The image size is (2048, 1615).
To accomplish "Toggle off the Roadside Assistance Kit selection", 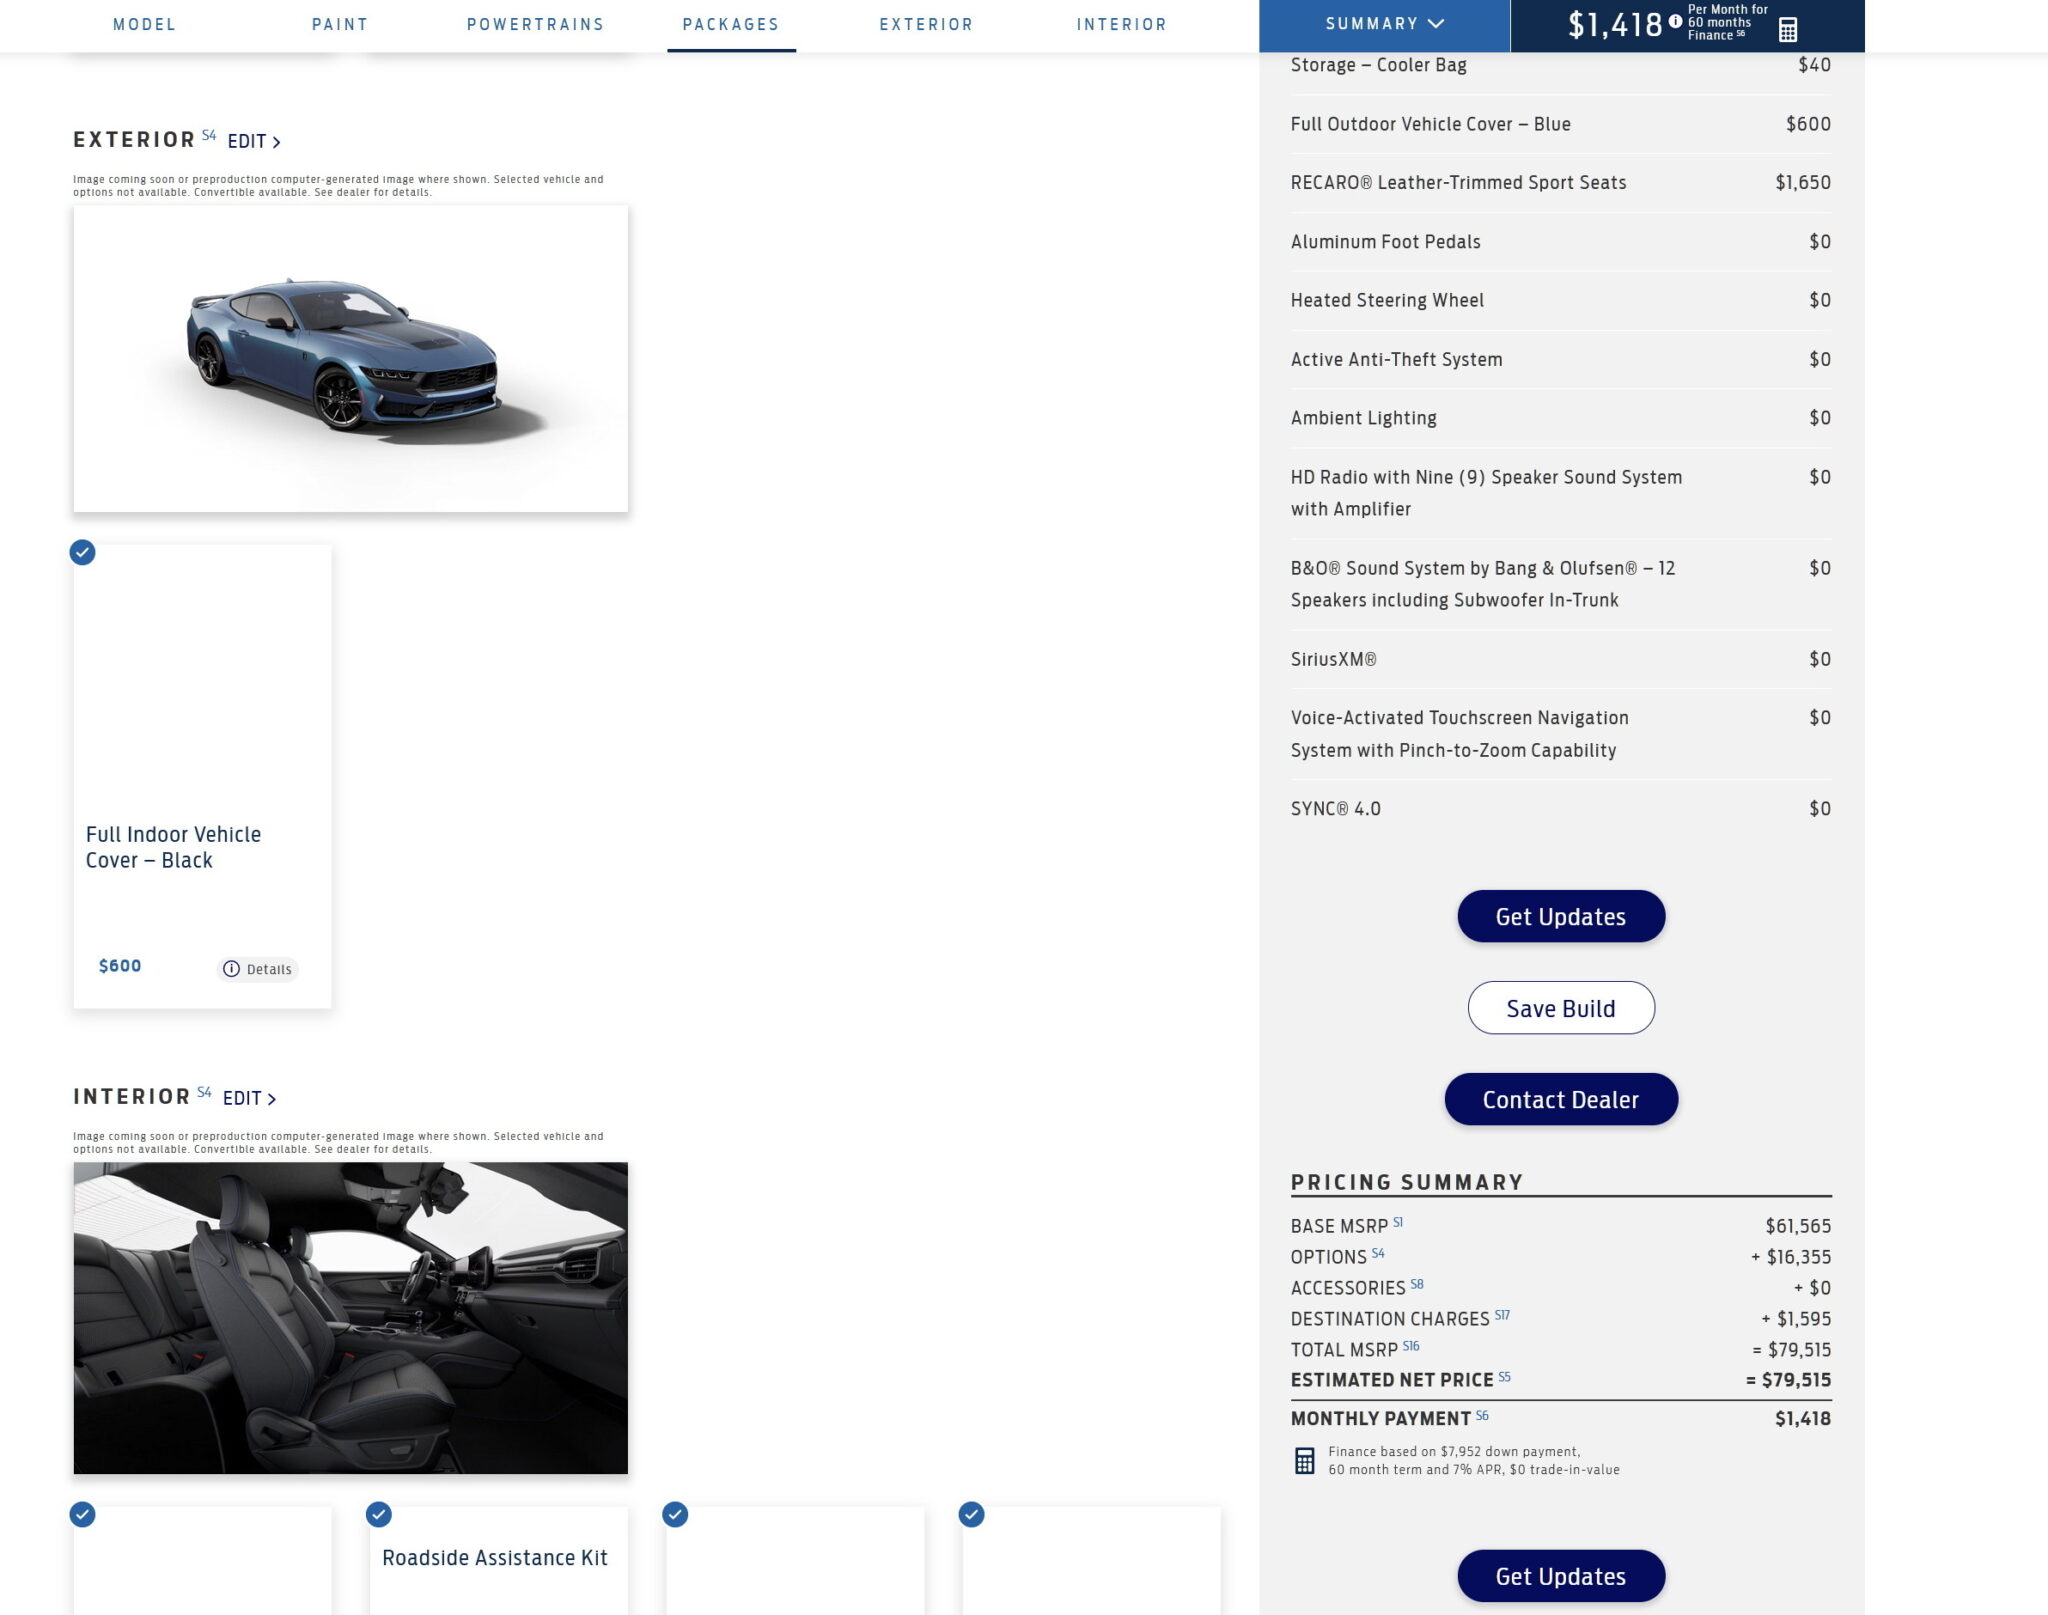I will coord(379,1514).
